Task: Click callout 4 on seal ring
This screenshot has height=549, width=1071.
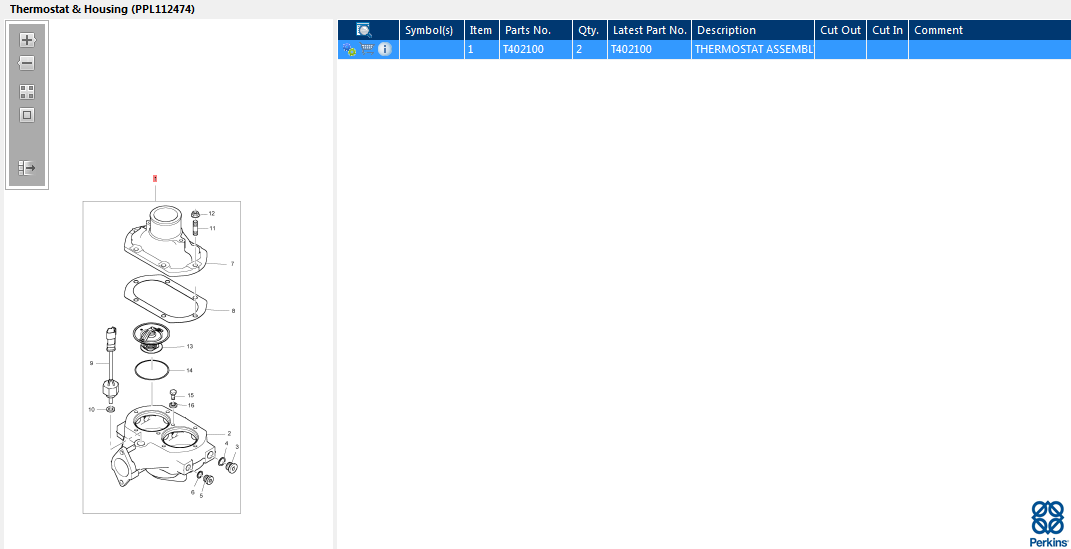Action: pos(227,443)
